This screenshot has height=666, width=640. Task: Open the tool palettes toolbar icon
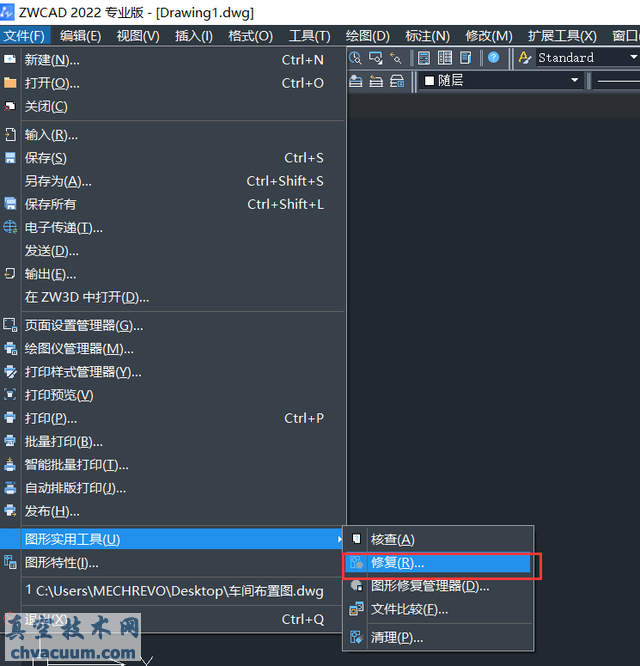[x=466, y=58]
